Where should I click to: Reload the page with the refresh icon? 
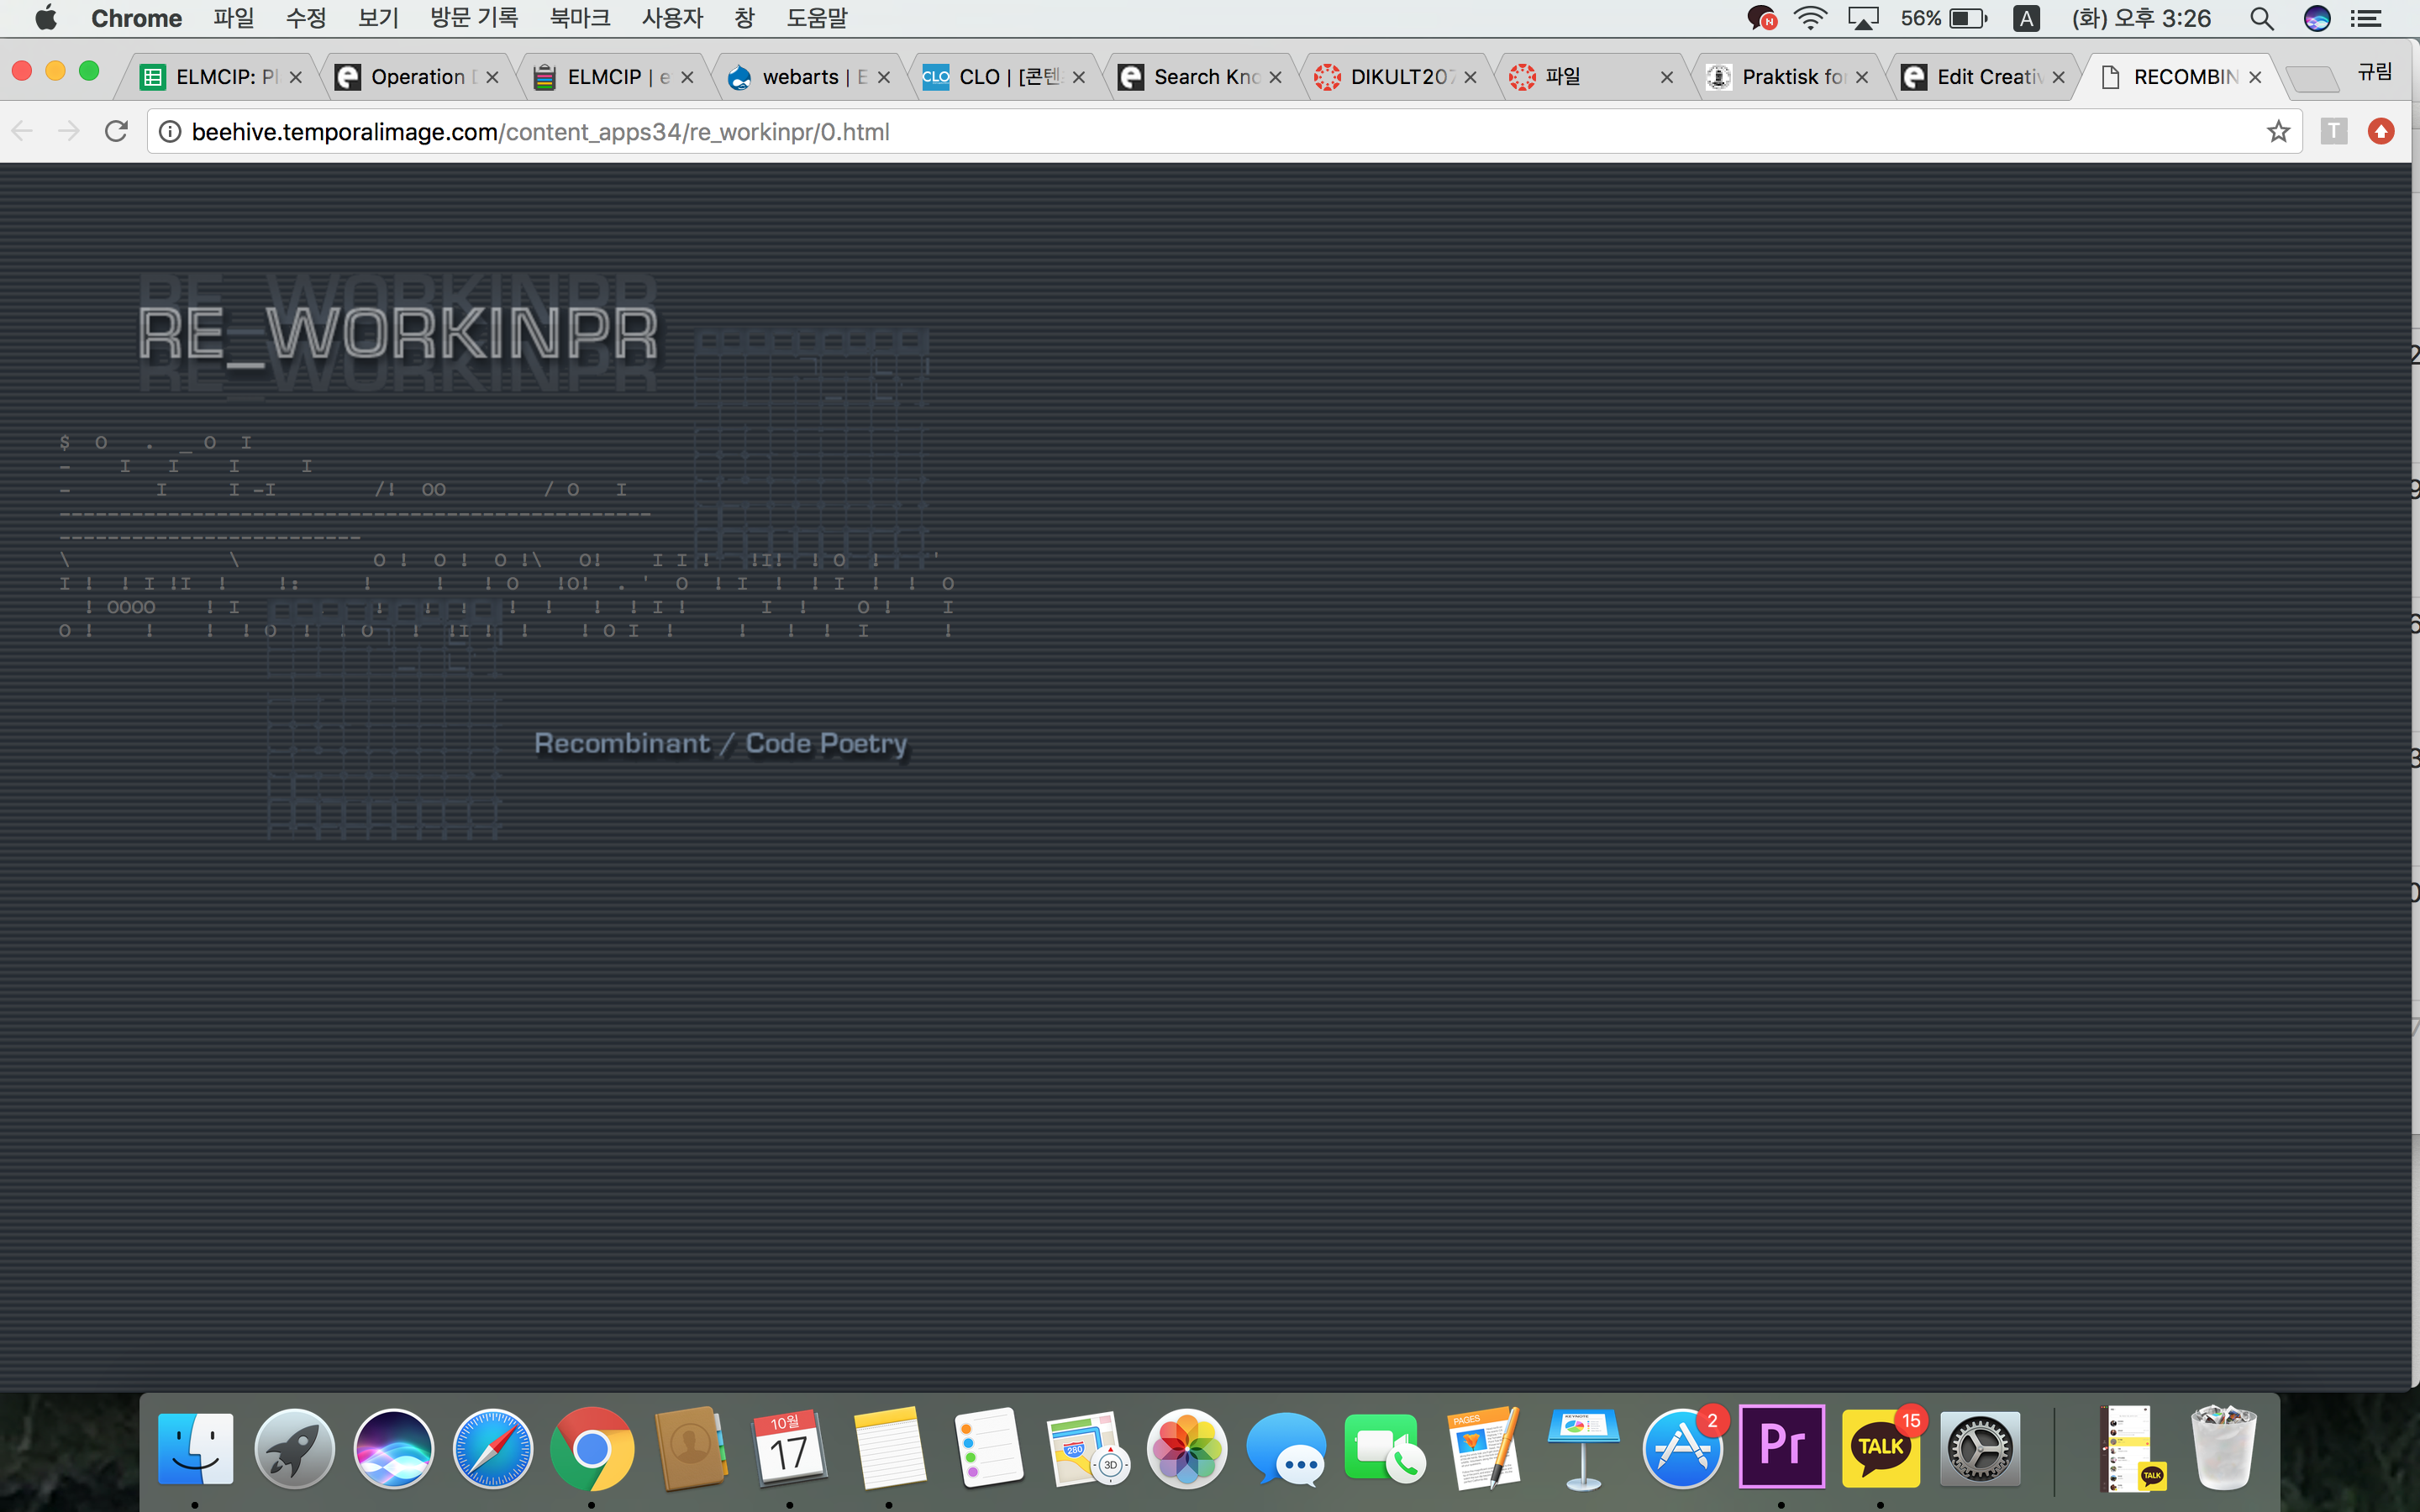pos(117,131)
